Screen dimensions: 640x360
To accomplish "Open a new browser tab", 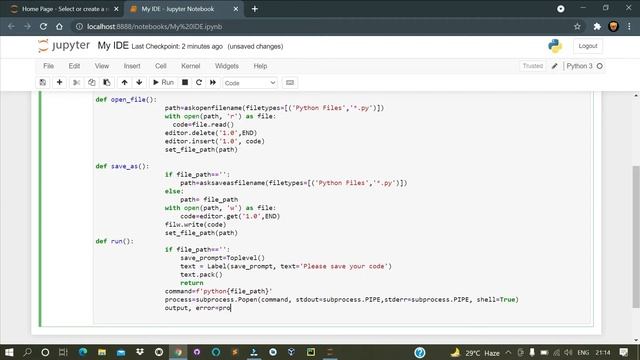I will [x=255, y=9].
